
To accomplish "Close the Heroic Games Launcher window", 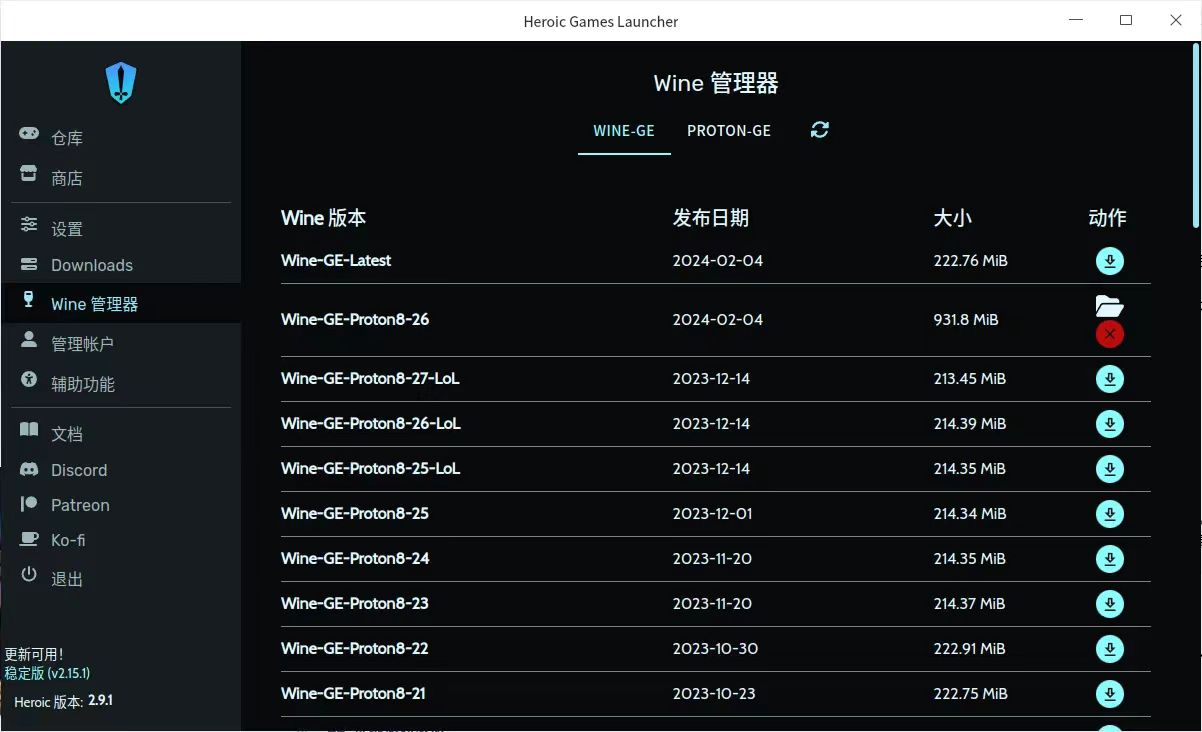I will pyautogui.click(x=1176, y=20).
